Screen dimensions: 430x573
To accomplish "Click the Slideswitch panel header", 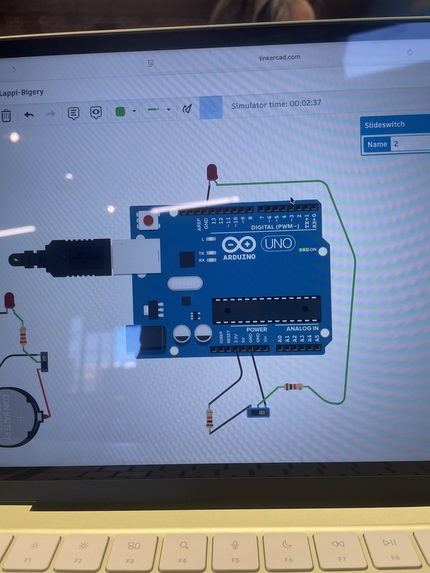I will coord(395,125).
